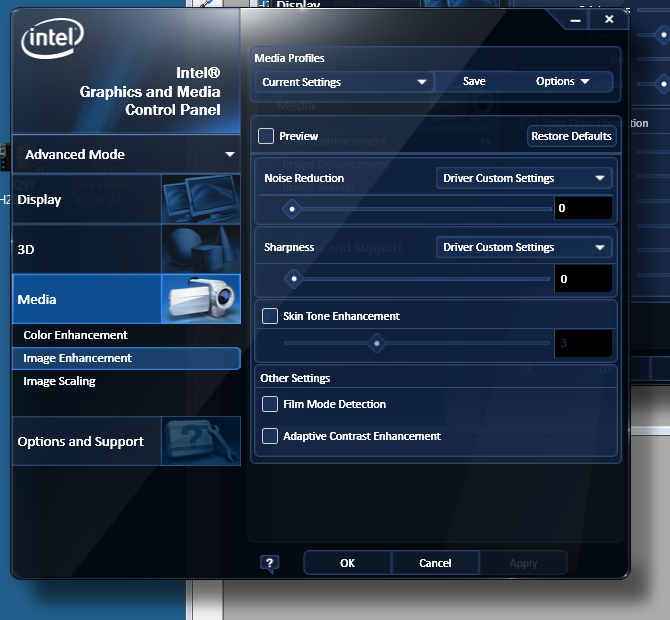
Task: Open Current Settings media profile dropdown
Action: click(344, 82)
